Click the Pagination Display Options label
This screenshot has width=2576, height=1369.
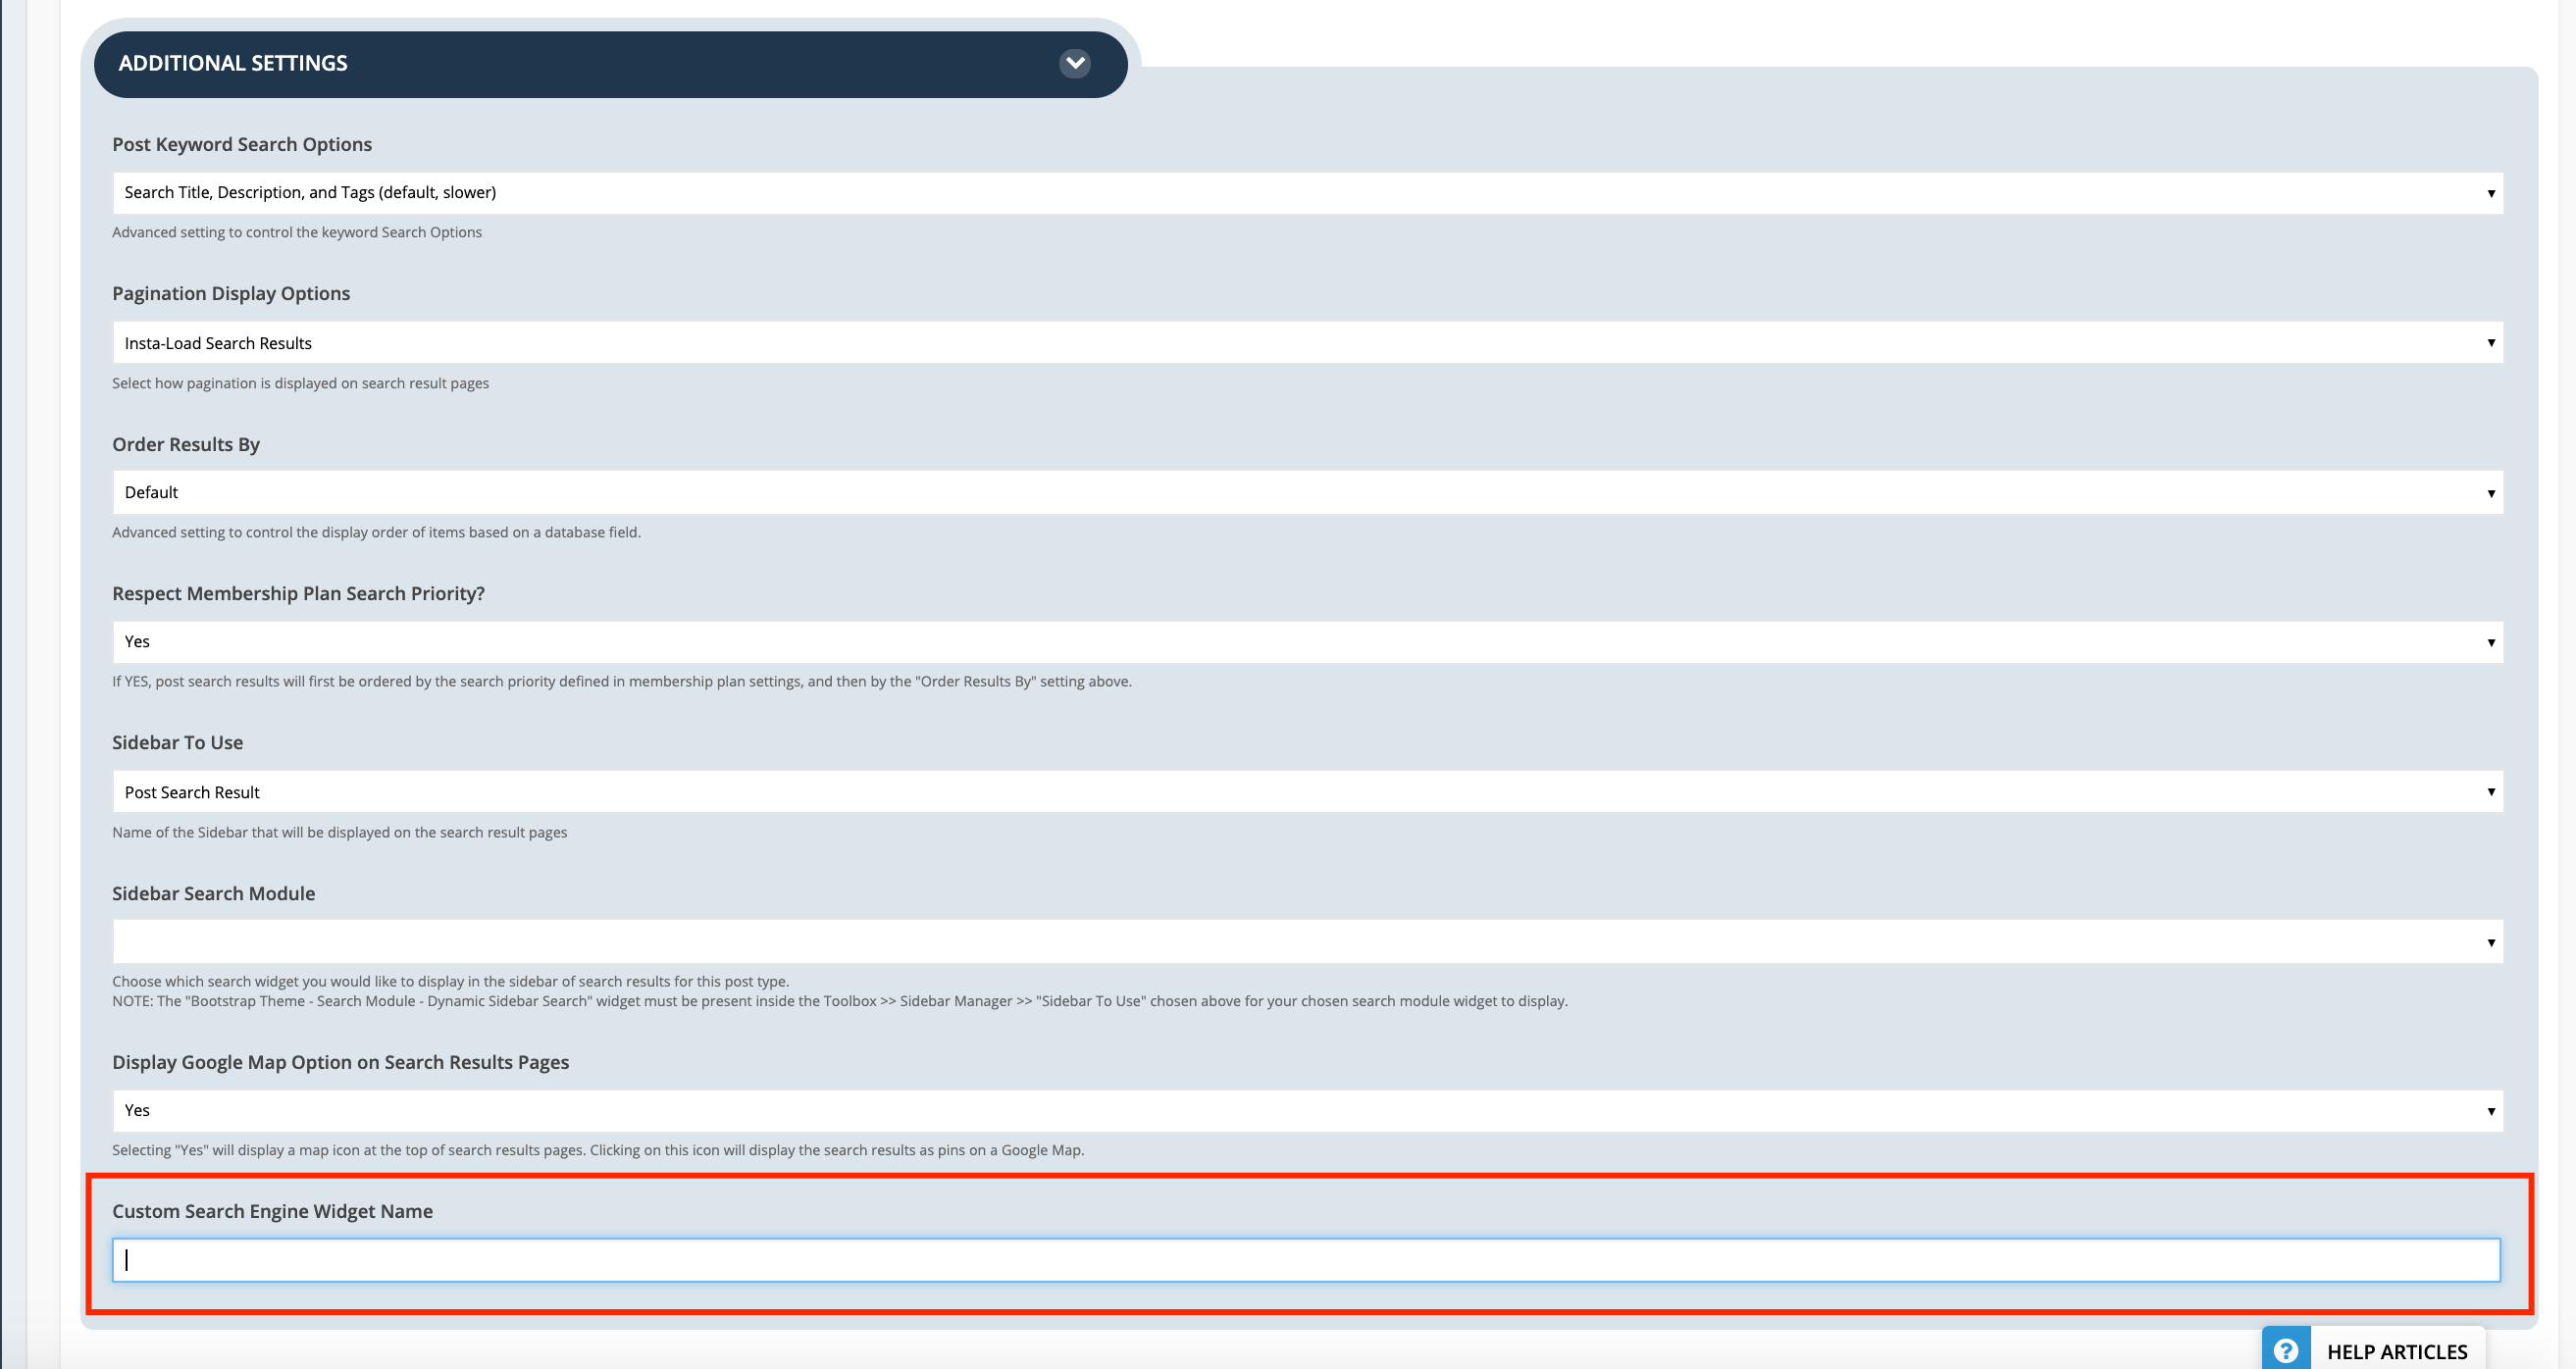pos(231,293)
